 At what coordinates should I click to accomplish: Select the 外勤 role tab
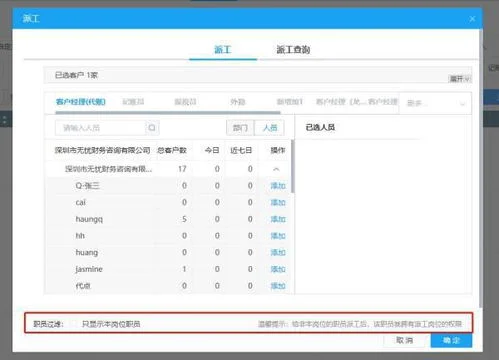pyautogui.click(x=238, y=102)
